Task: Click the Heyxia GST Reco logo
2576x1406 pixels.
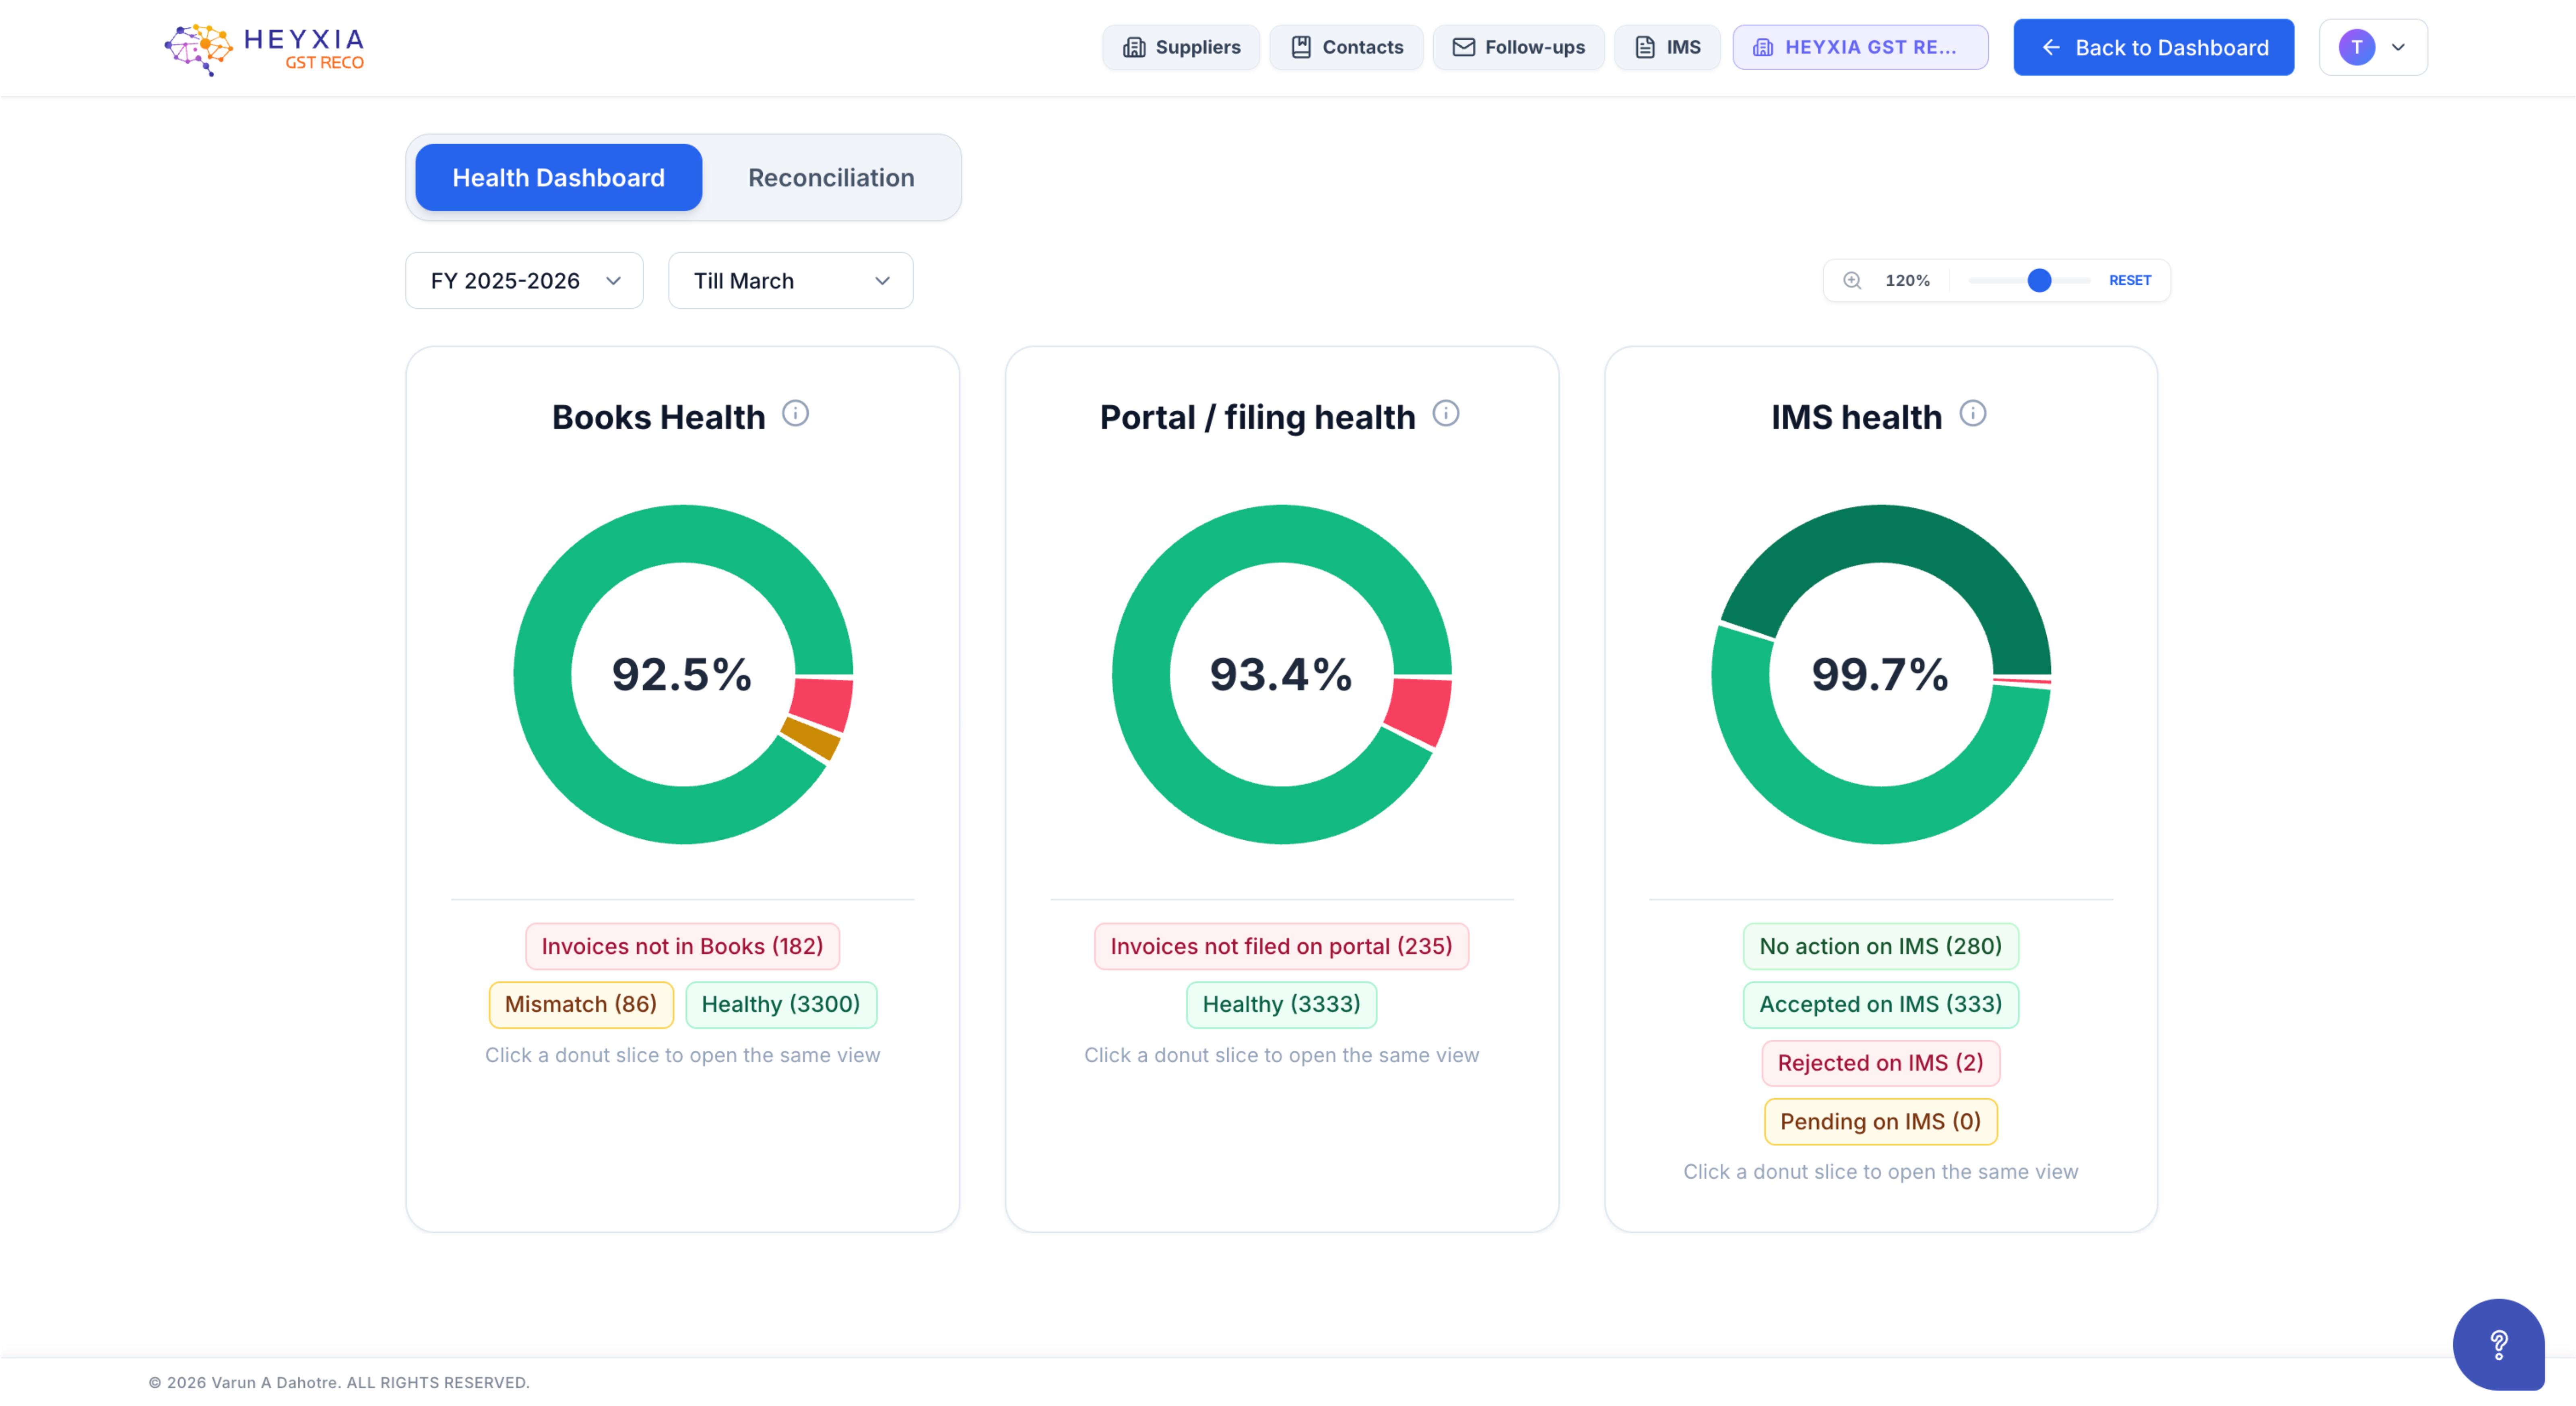Action: (264, 49)
